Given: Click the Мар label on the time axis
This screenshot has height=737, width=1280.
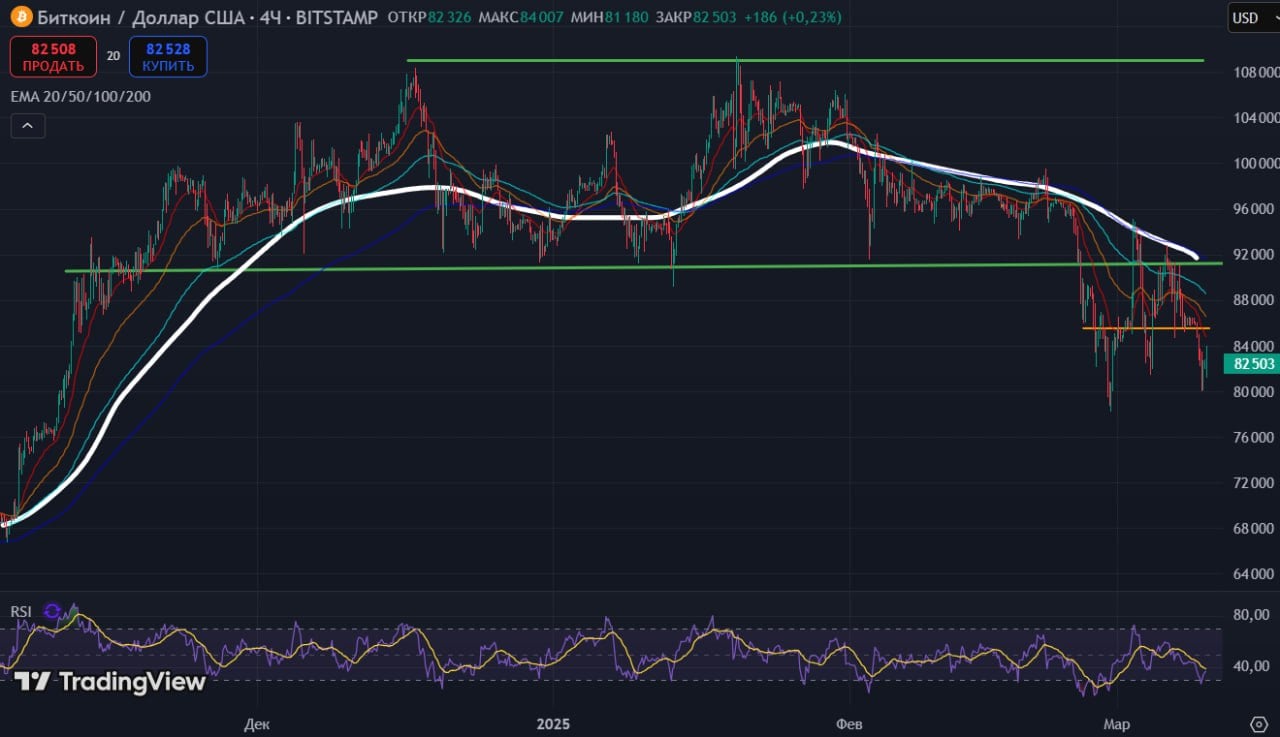Looking at the screenshot, I should pyautogui.click(x=1116, y=723).
